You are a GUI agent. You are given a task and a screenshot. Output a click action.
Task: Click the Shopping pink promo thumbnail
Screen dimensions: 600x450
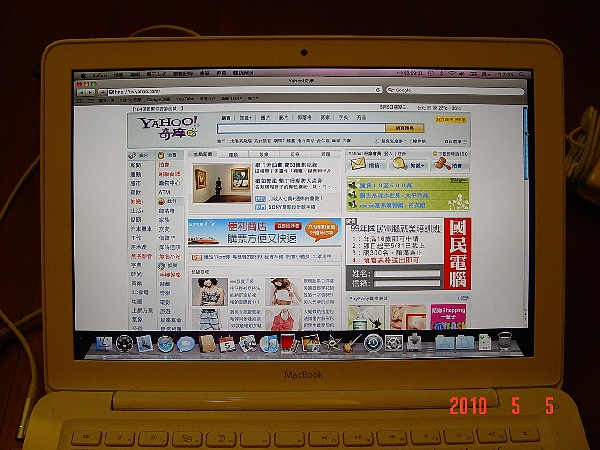click(x=448, y=316)
